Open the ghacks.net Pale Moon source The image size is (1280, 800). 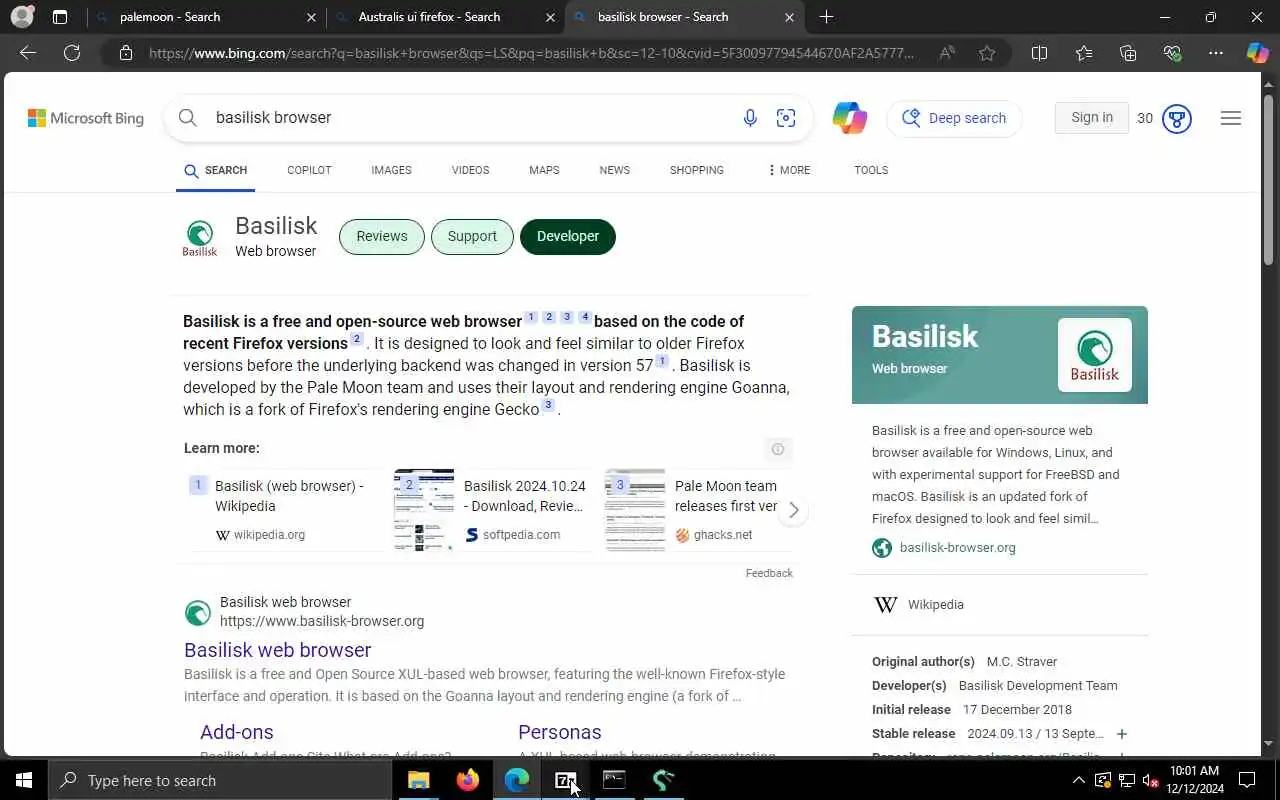click(x=692, y=510)
